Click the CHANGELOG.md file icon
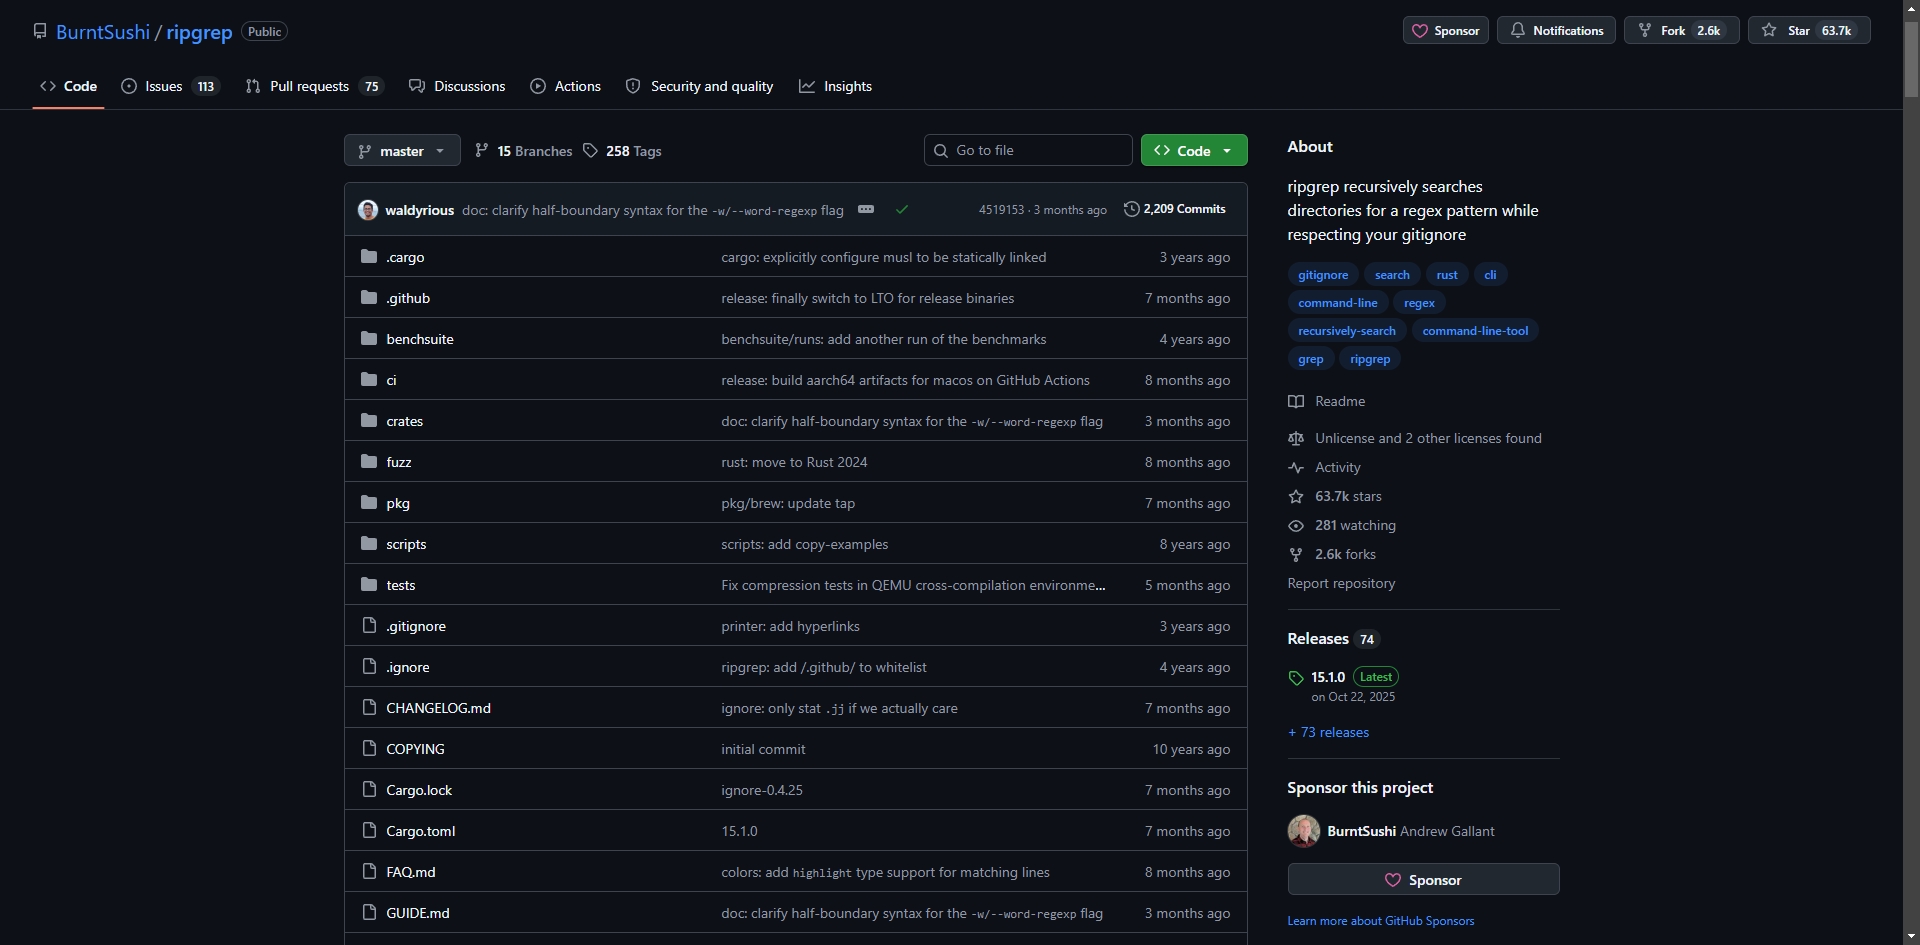The image size is (1920, 945). tap(369, 708)
